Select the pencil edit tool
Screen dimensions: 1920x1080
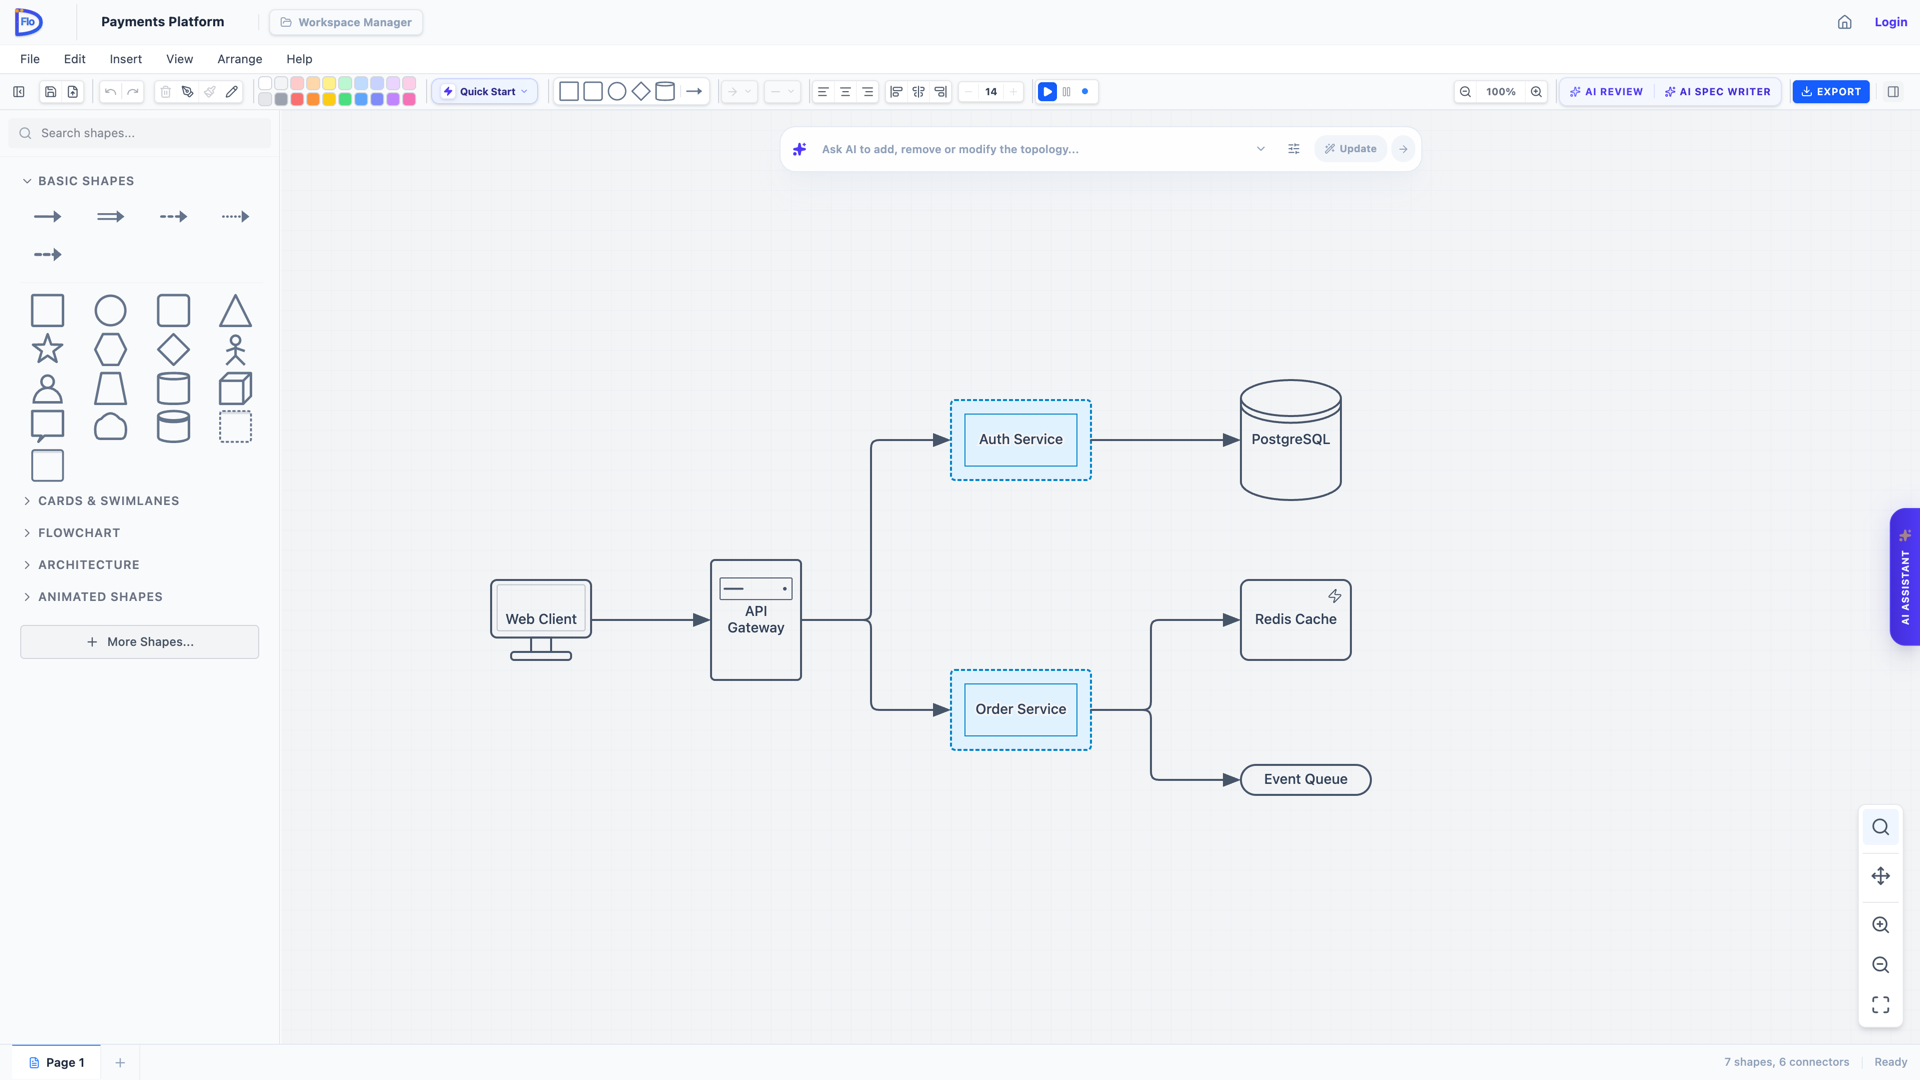(232, 92)
